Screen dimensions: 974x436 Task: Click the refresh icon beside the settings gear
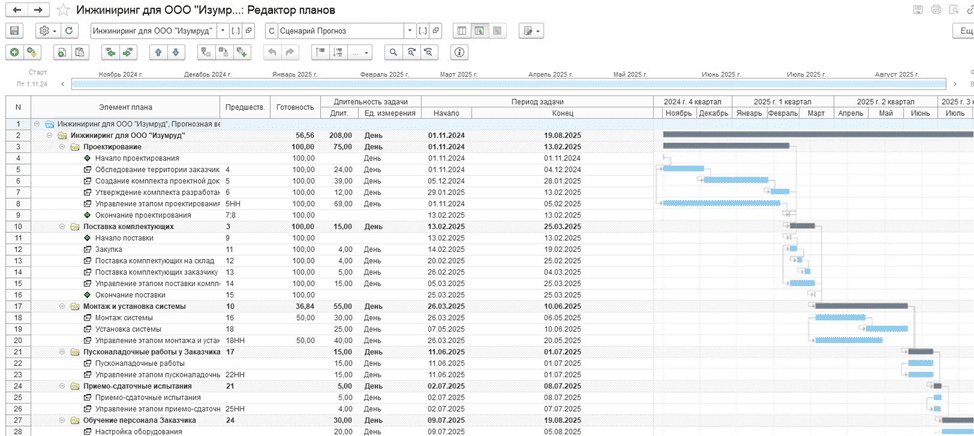pyautogui.click(x=69, y=31)
